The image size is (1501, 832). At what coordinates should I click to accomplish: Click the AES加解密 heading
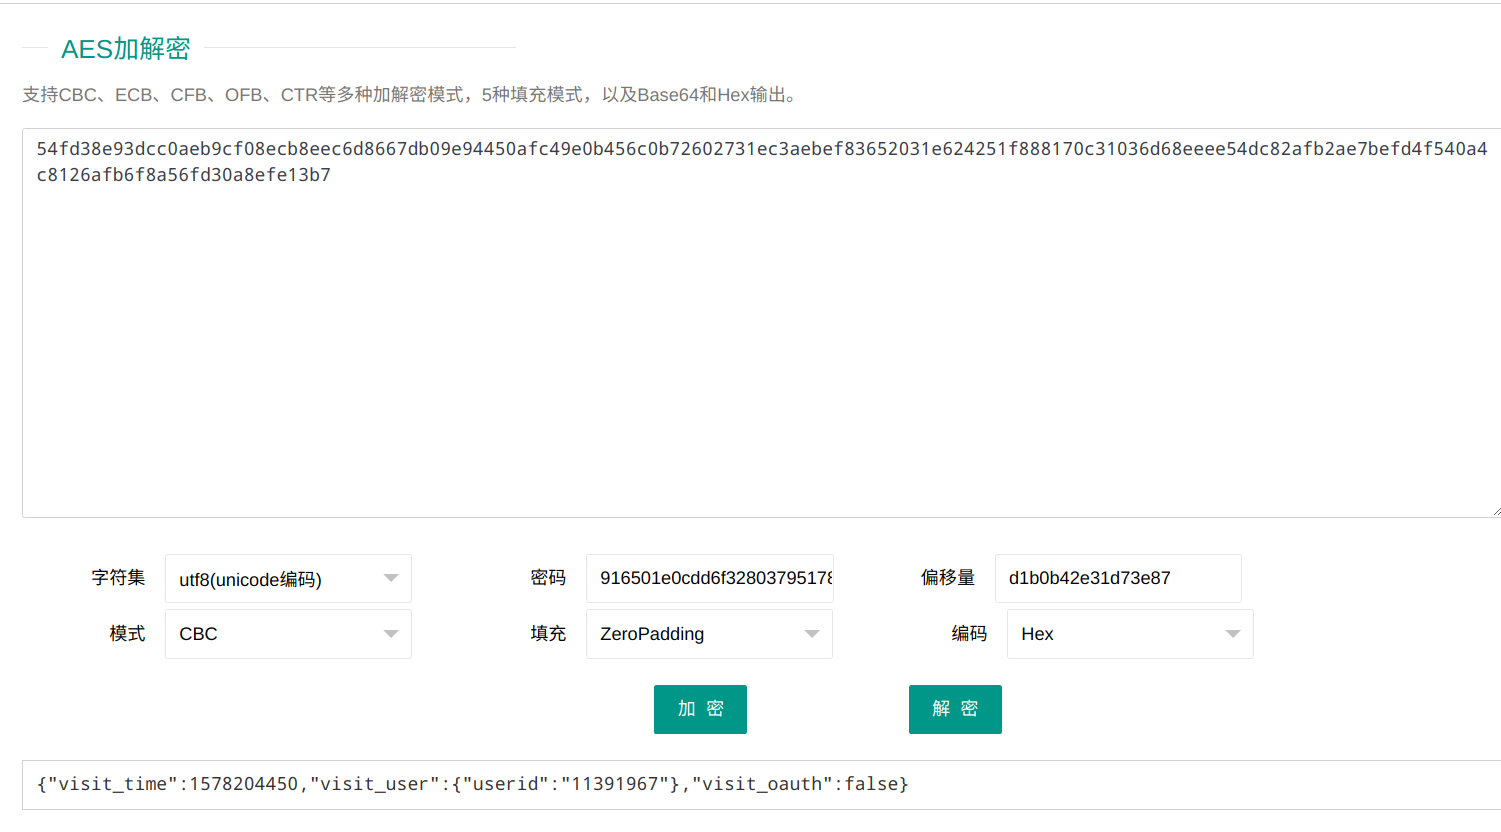[x=126, y=48]
